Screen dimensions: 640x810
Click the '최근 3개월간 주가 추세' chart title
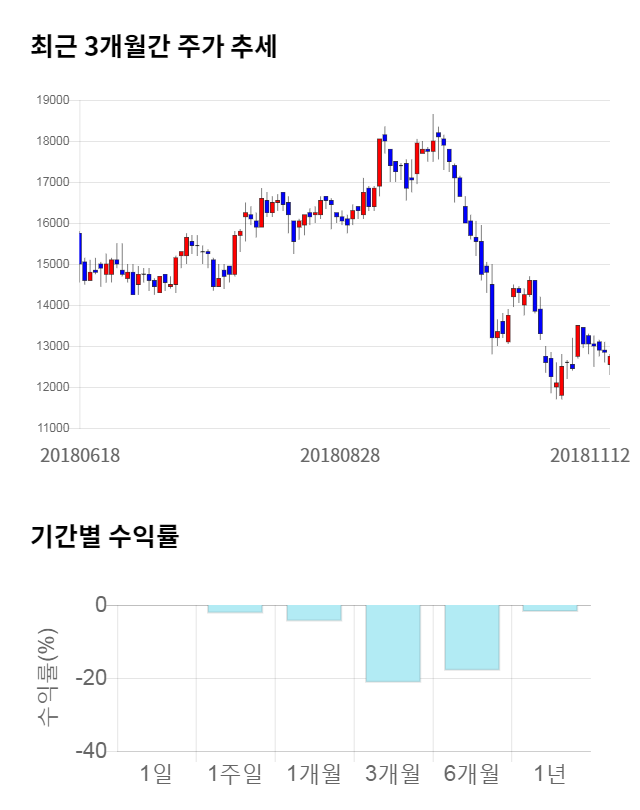click(x=153, y=46)
